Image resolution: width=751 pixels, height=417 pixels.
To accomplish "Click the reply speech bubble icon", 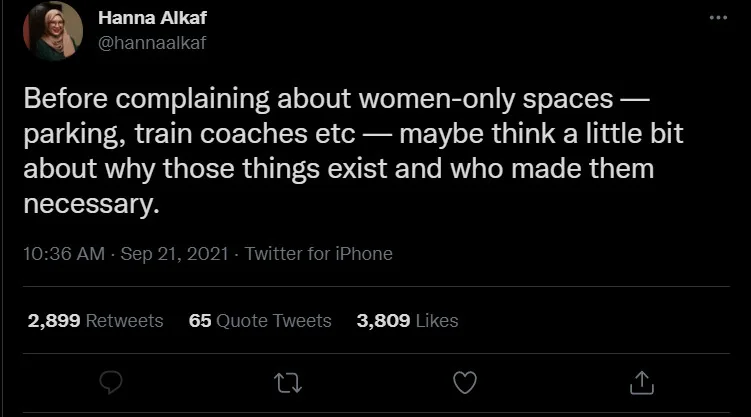I will point(112,381).
